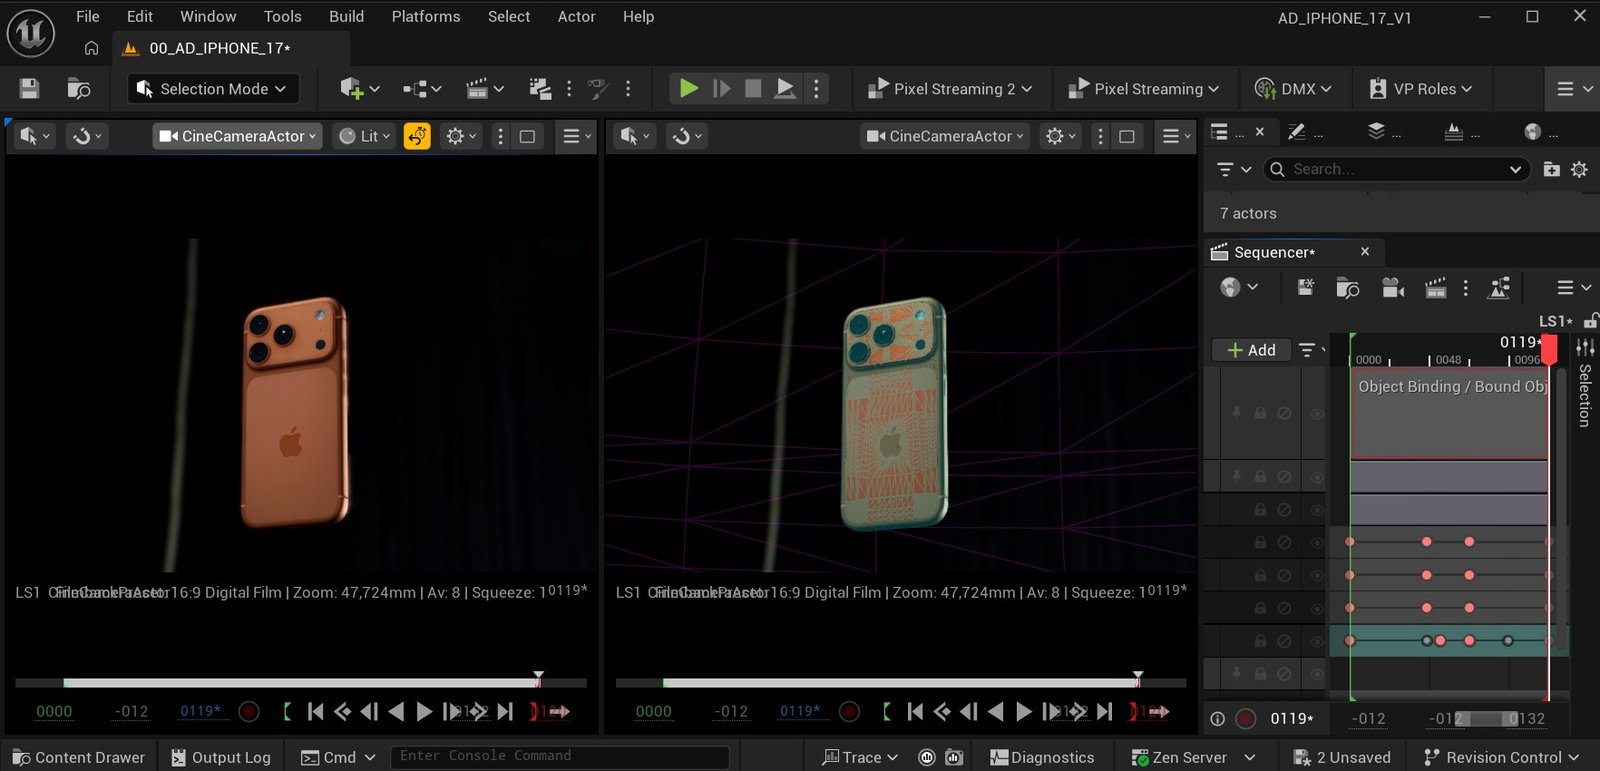Open the Content Drawer
The image size is (1600, 771).
78,757
